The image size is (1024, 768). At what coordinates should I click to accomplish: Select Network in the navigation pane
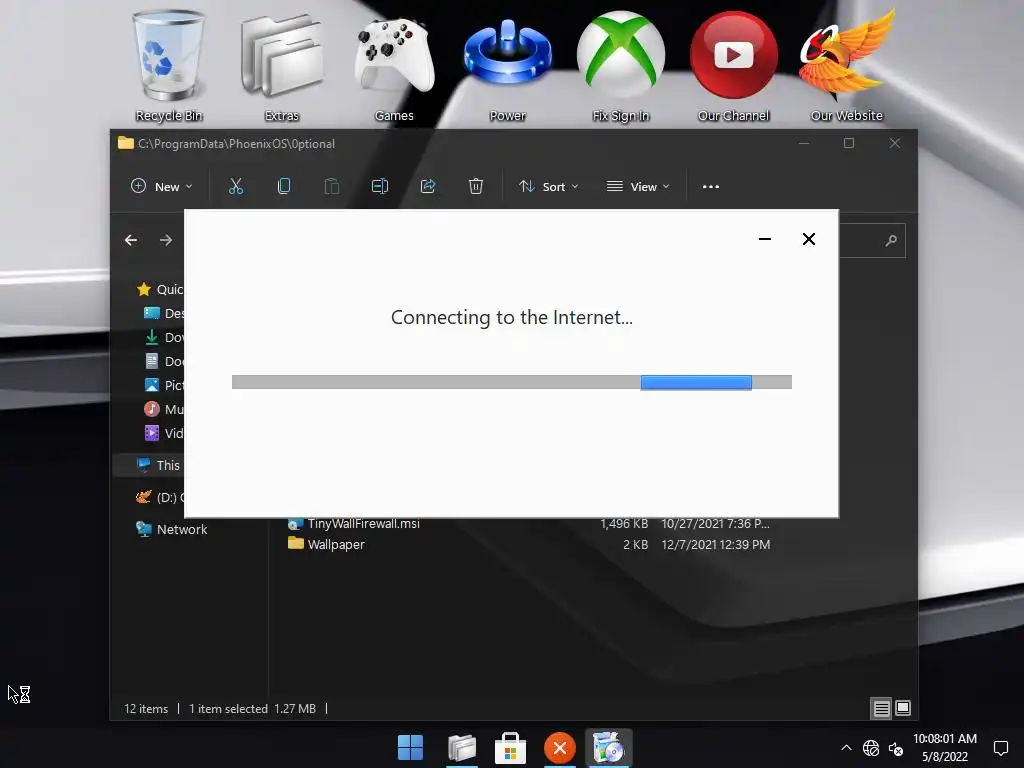pyautogui.click(x=171, y=529)
